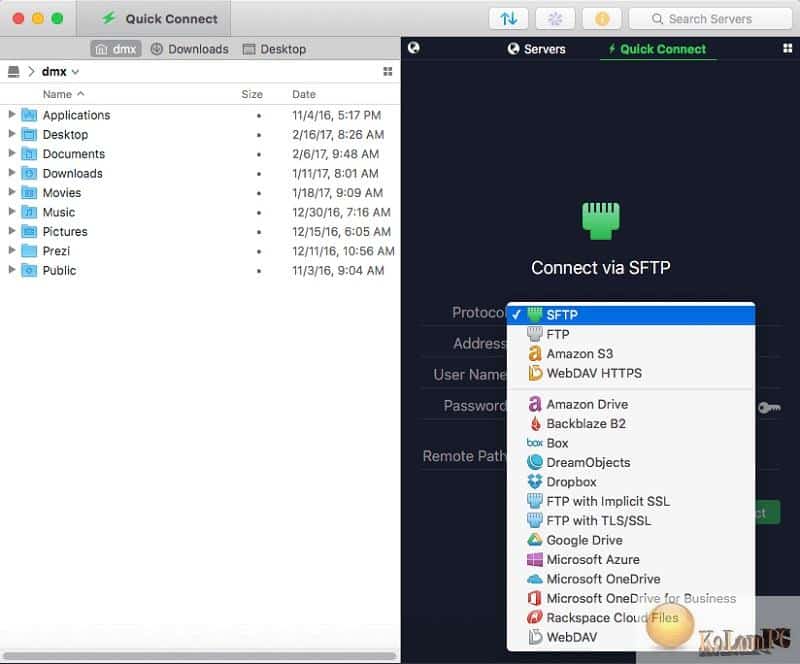This screenshot has width=800, height=664.
Task: Open the globe icon in remote pane
Action: click(414, 48)
